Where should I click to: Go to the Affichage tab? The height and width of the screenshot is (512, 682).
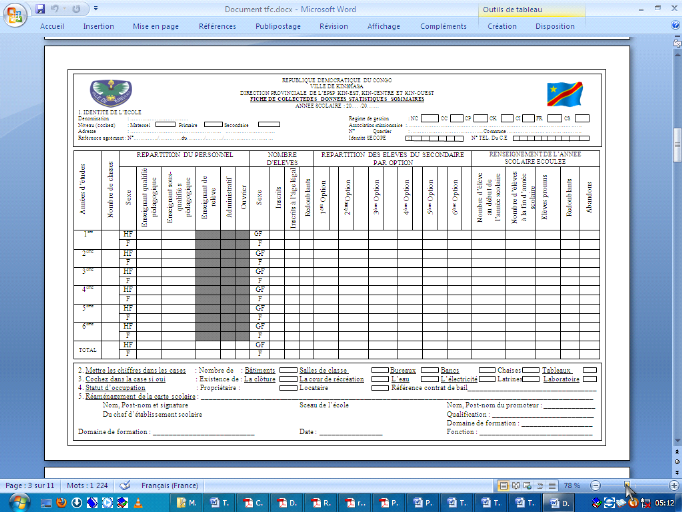coord(384,26)
